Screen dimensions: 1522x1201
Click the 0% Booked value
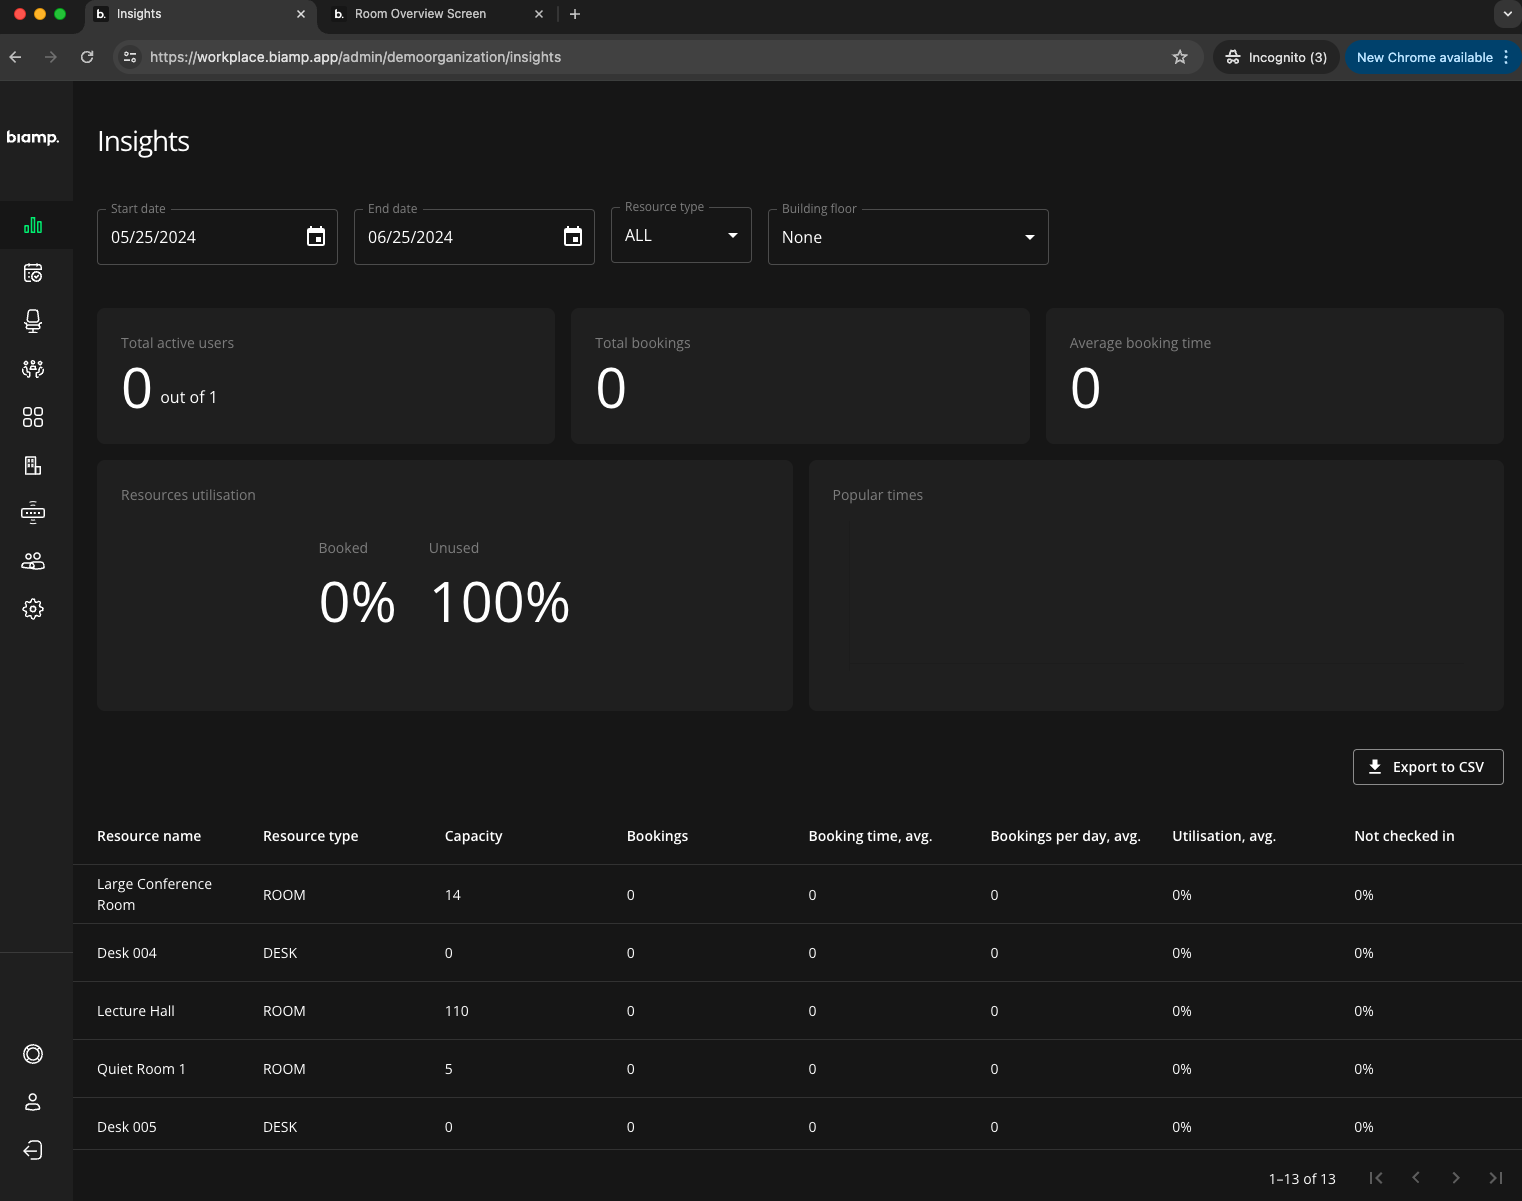[357, 602]
